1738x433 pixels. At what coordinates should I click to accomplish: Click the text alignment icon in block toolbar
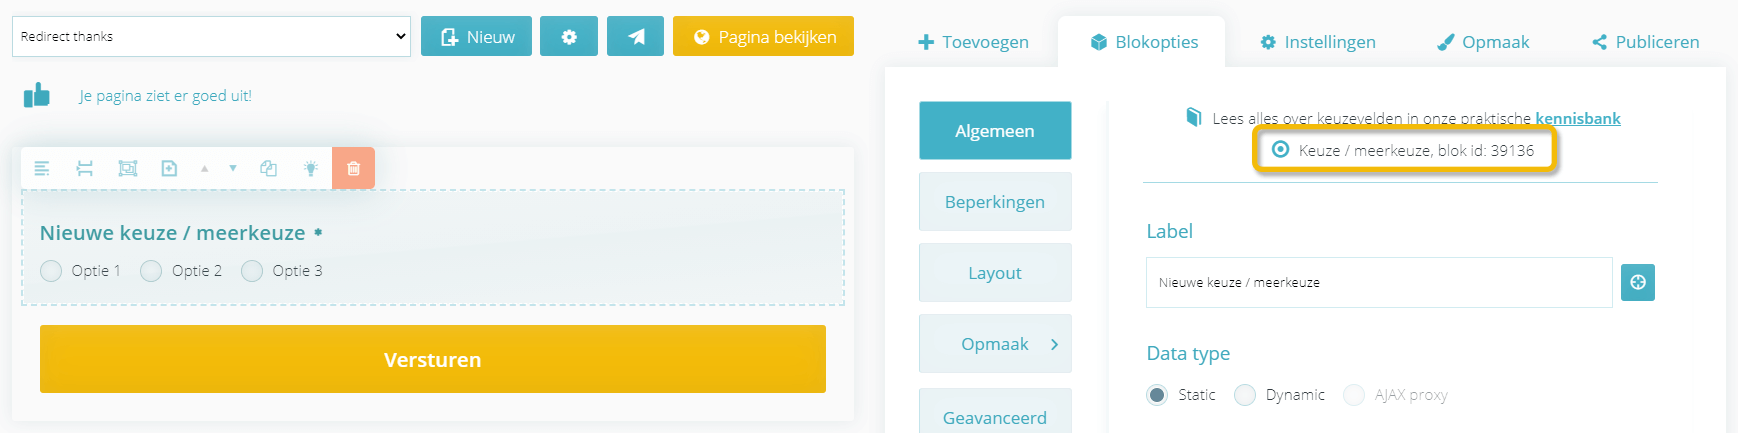click(x=42, y=168)
